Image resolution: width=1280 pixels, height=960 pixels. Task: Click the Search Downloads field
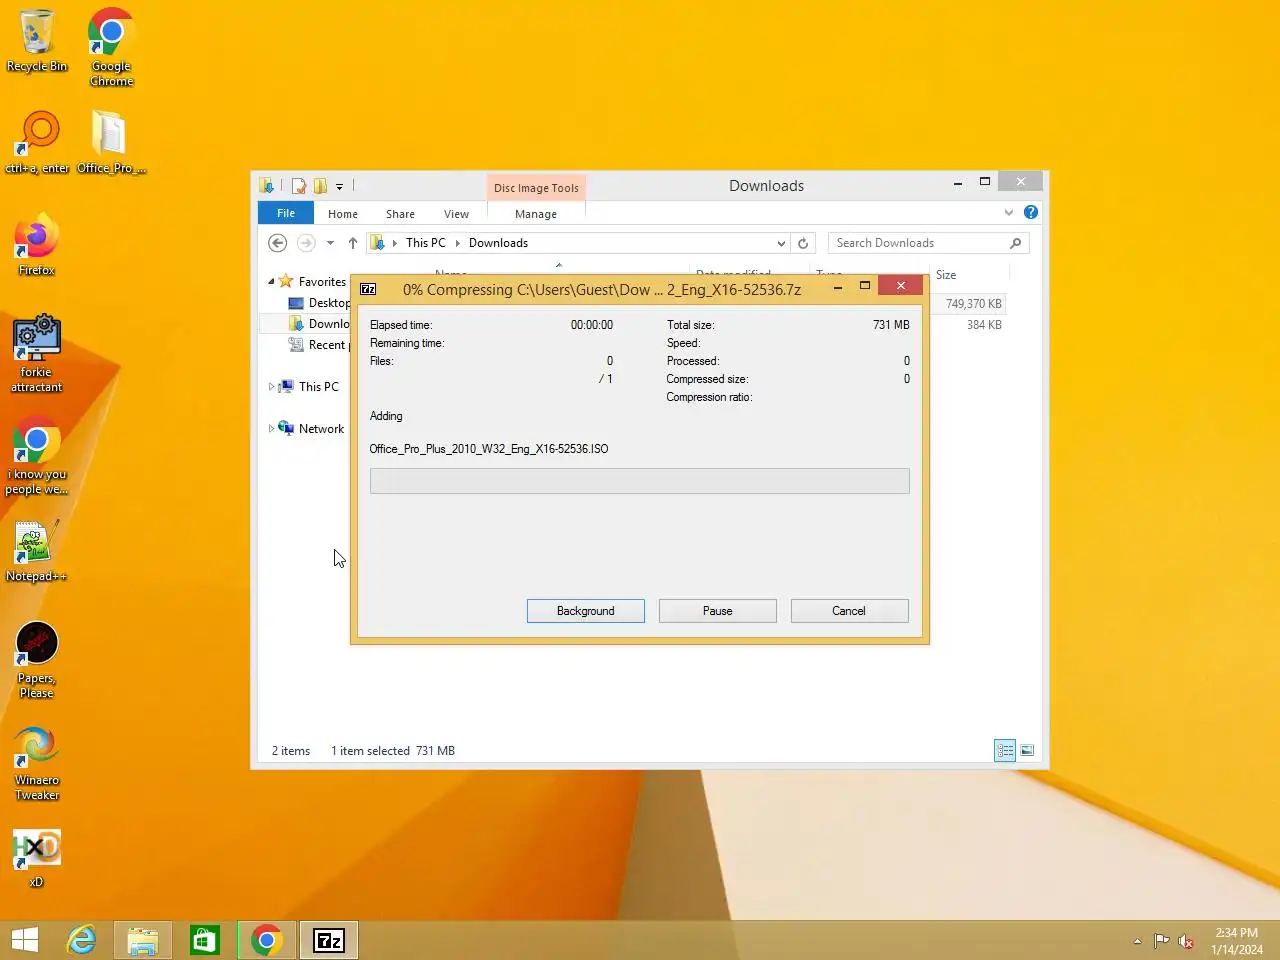928,243
